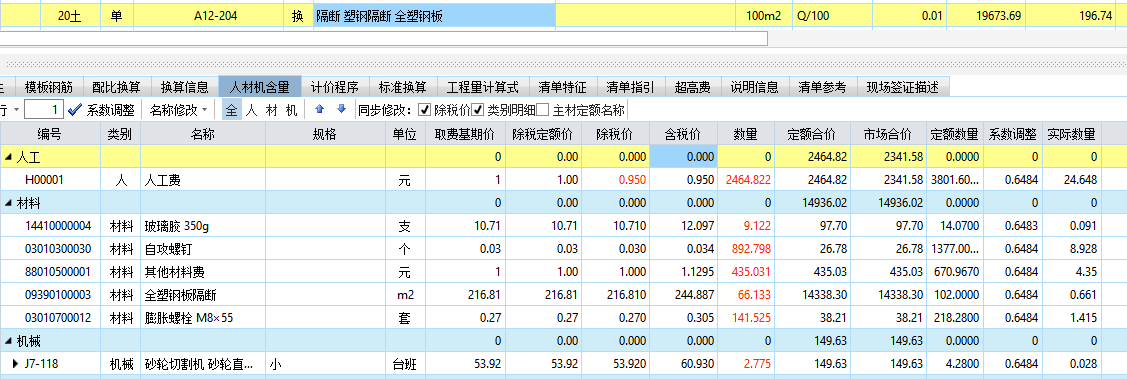Screen dimensions: 1127x379
Task: Click the red 0.950 除税价 cell
Action: [x=615, y=180]
